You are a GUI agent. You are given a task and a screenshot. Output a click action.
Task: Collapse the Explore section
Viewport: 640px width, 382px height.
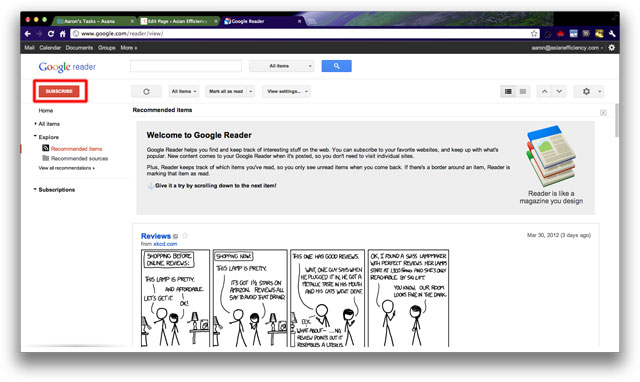click(36, 136)
